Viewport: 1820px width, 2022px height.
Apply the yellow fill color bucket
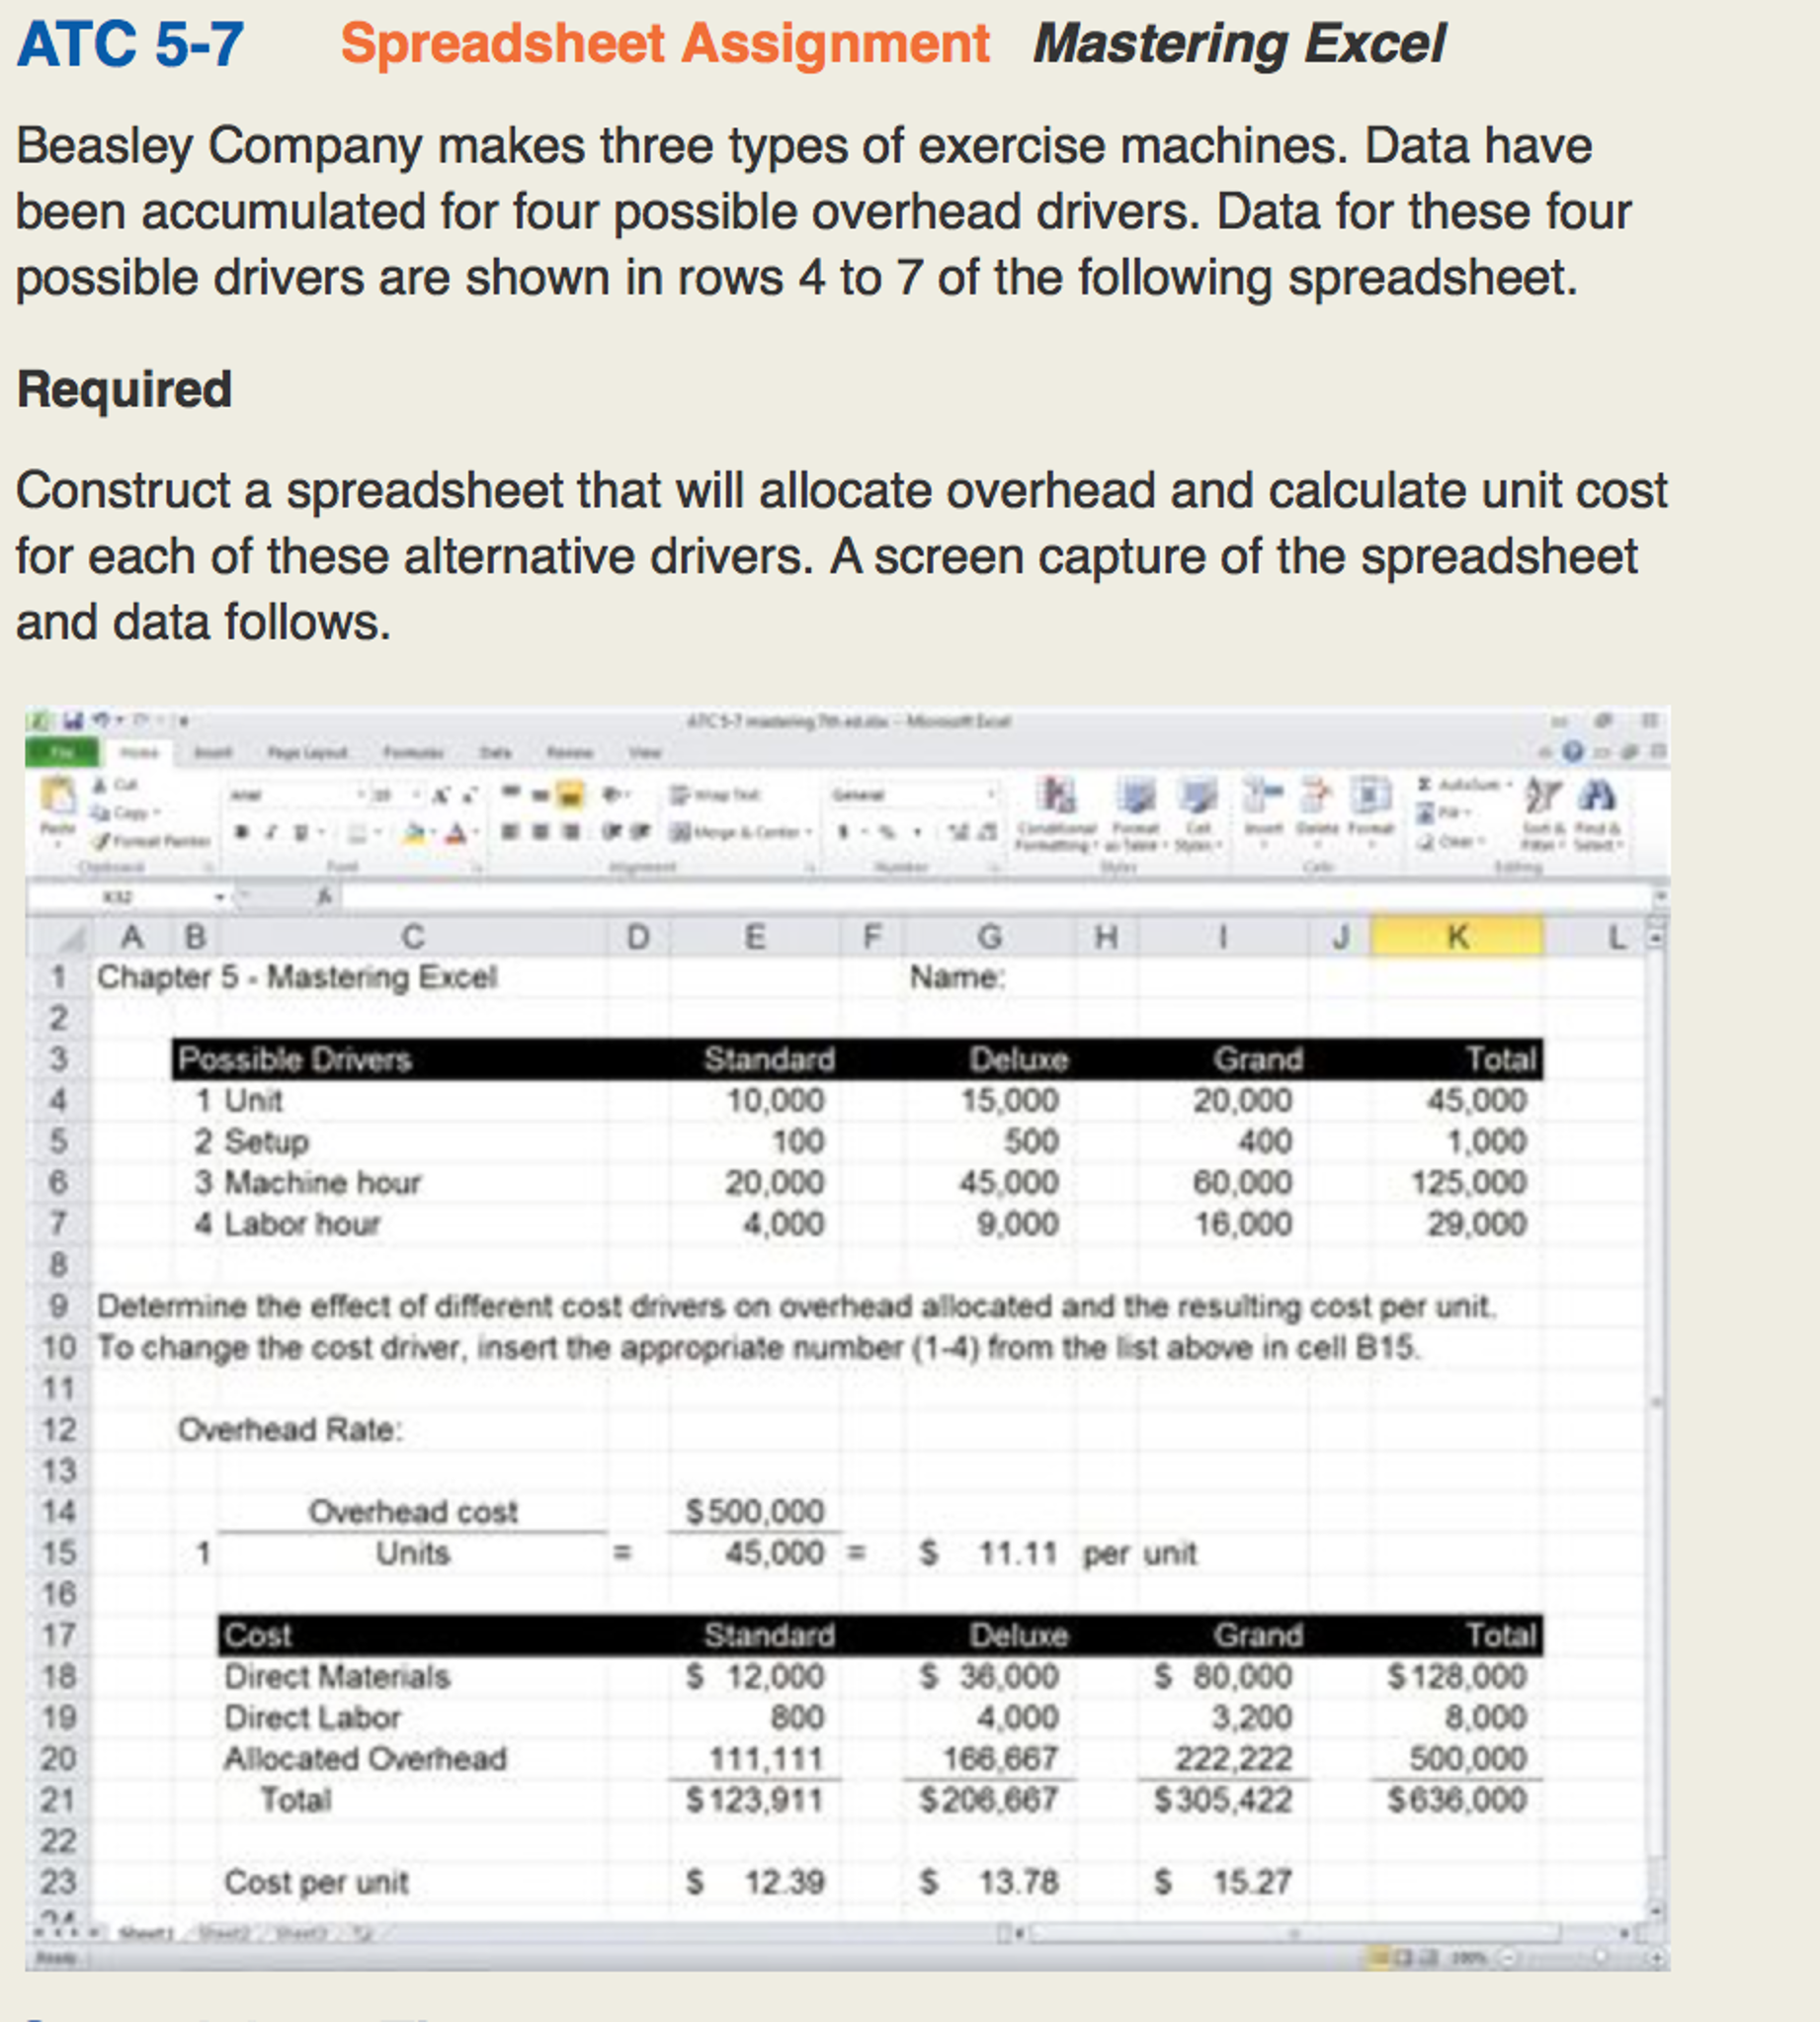coord(414,833)
